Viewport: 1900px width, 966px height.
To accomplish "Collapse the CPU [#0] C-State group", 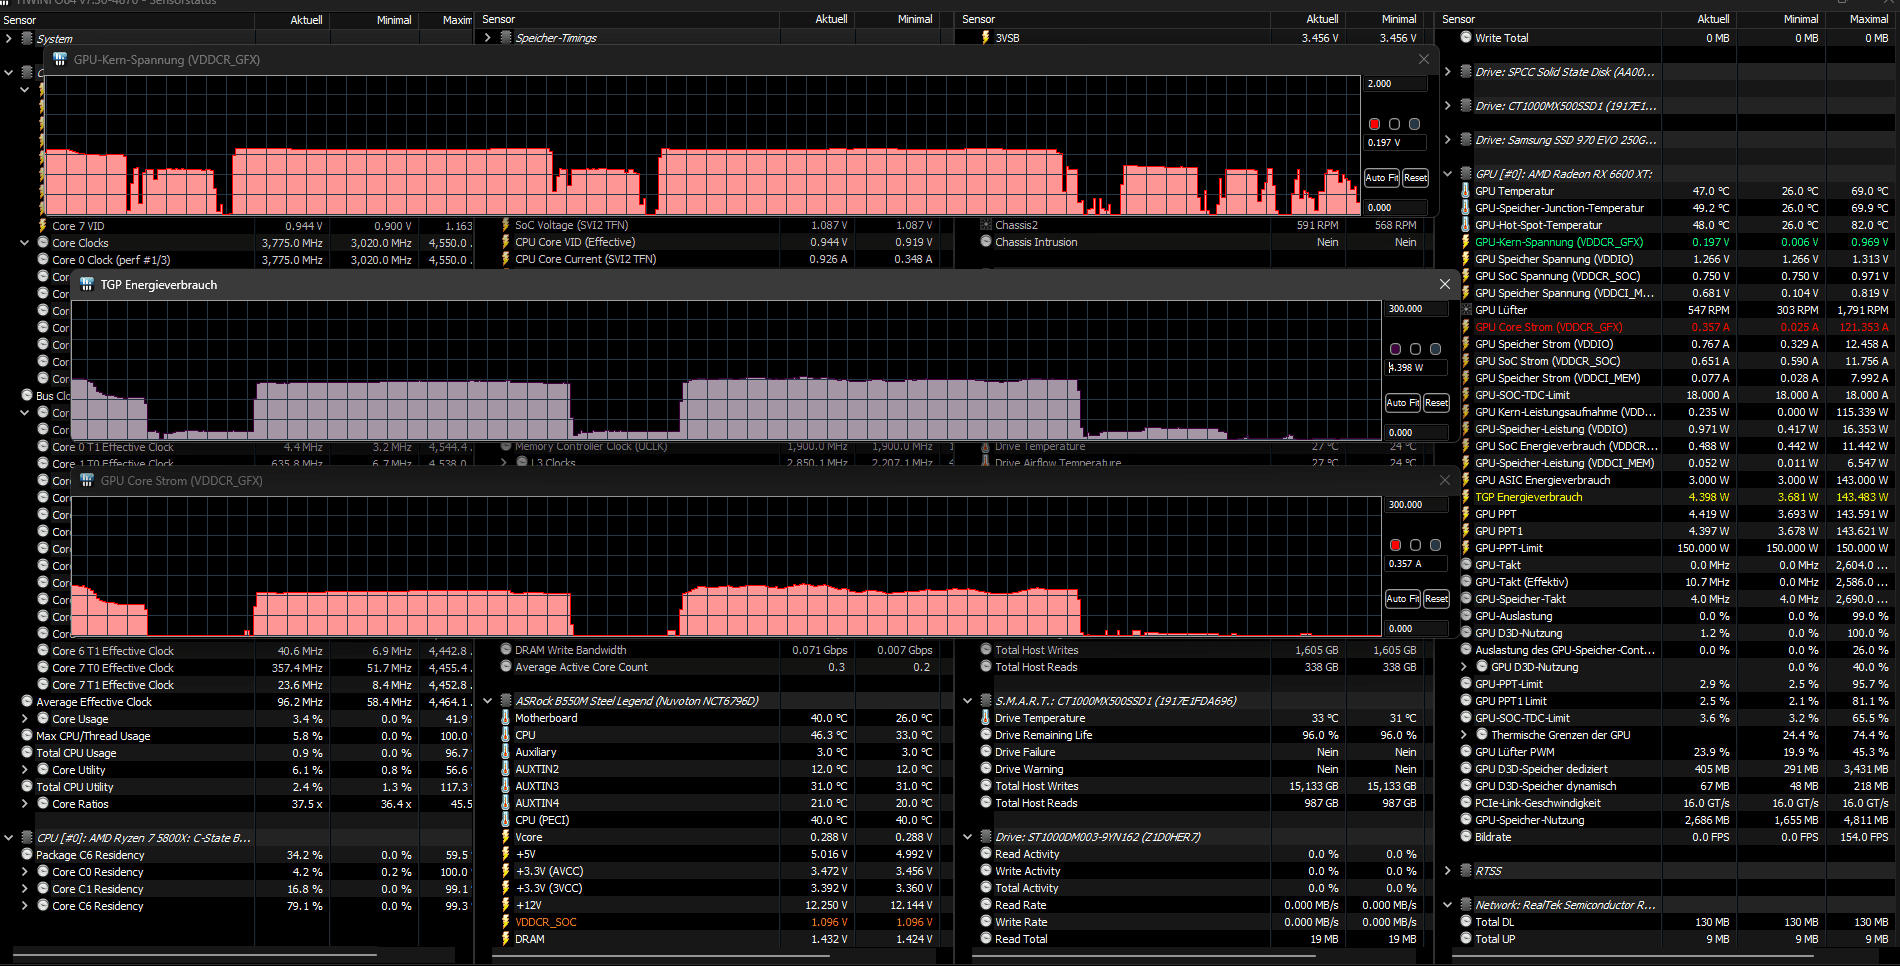I will coord(9,838).
